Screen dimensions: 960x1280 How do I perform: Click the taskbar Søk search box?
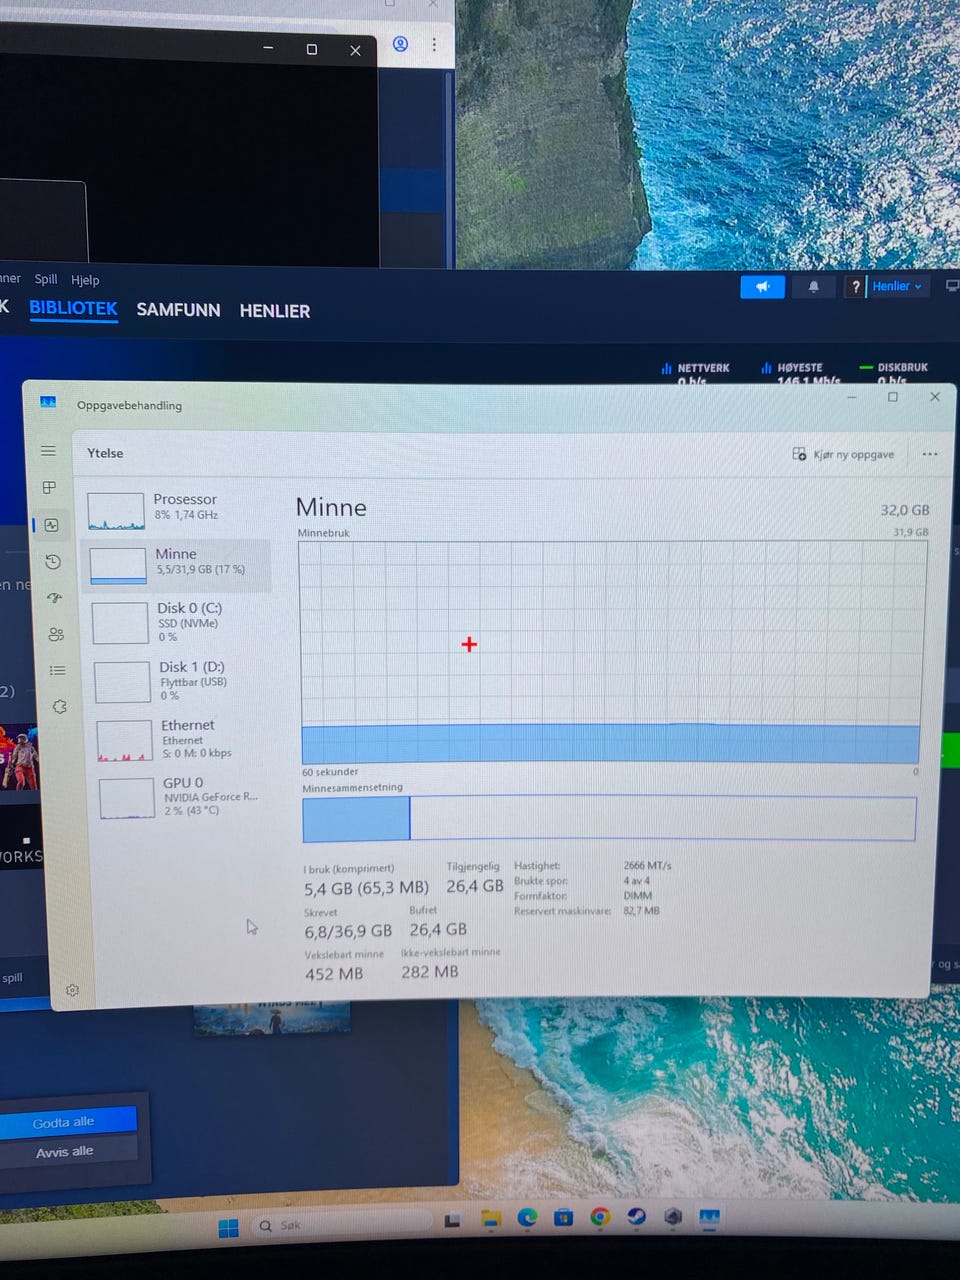[x=340, y=1225]
